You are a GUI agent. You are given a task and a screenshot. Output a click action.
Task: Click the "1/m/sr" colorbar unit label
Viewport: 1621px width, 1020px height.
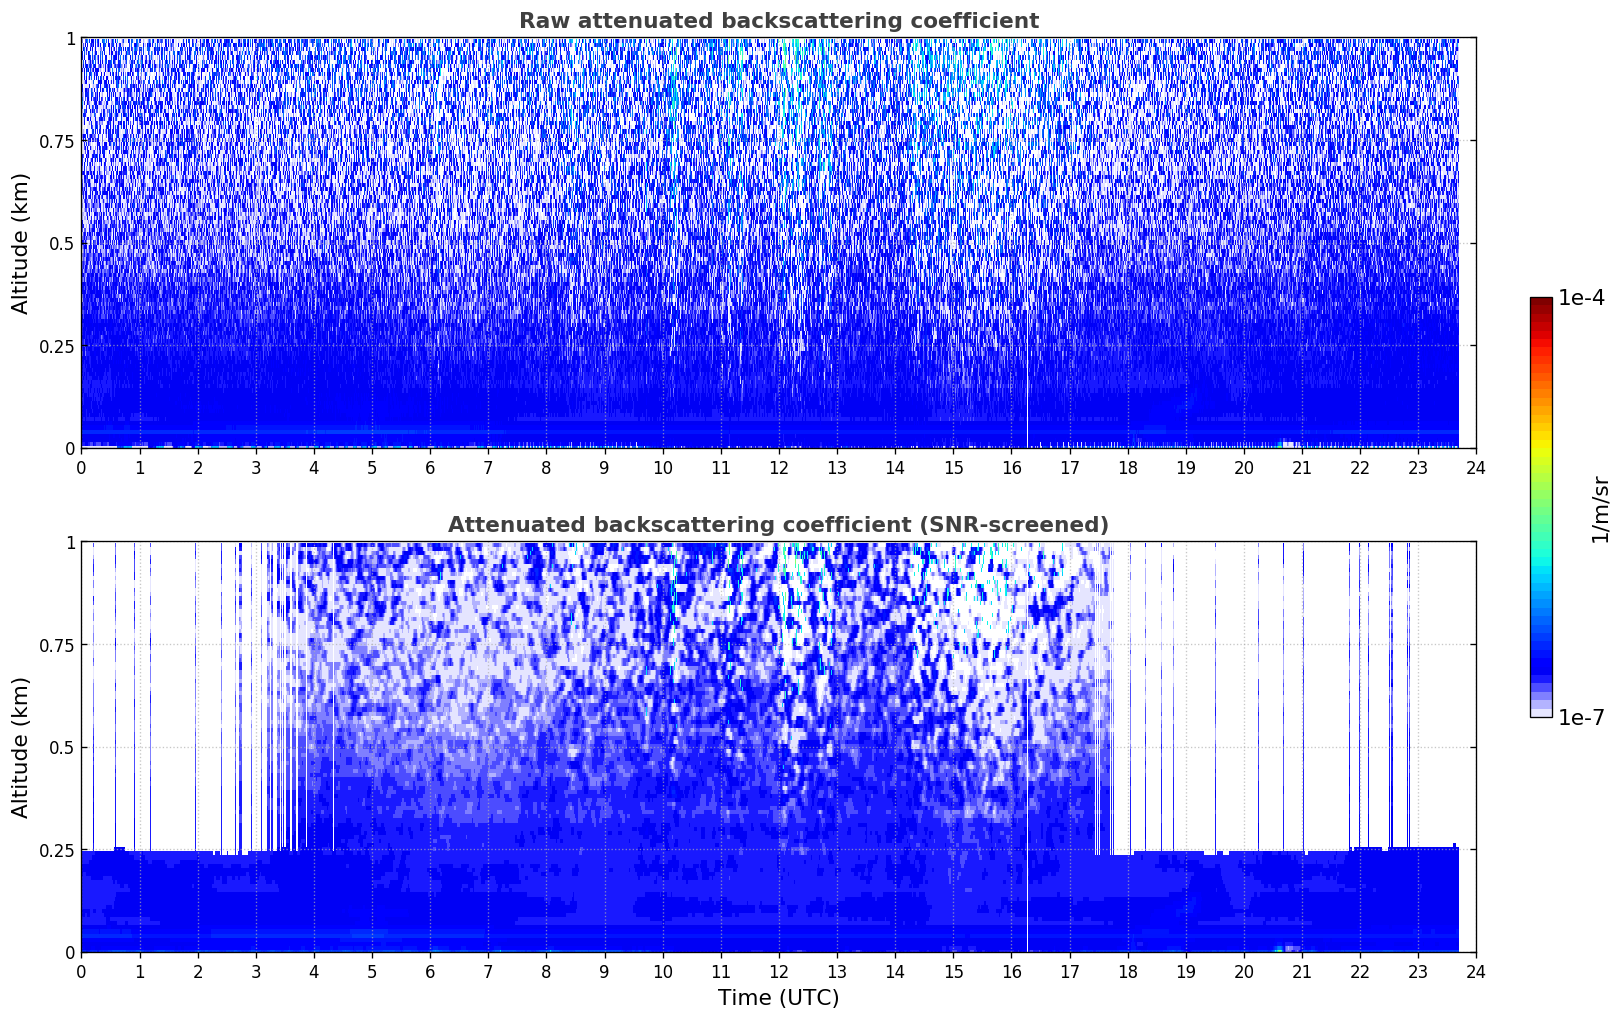point(1600,509)
